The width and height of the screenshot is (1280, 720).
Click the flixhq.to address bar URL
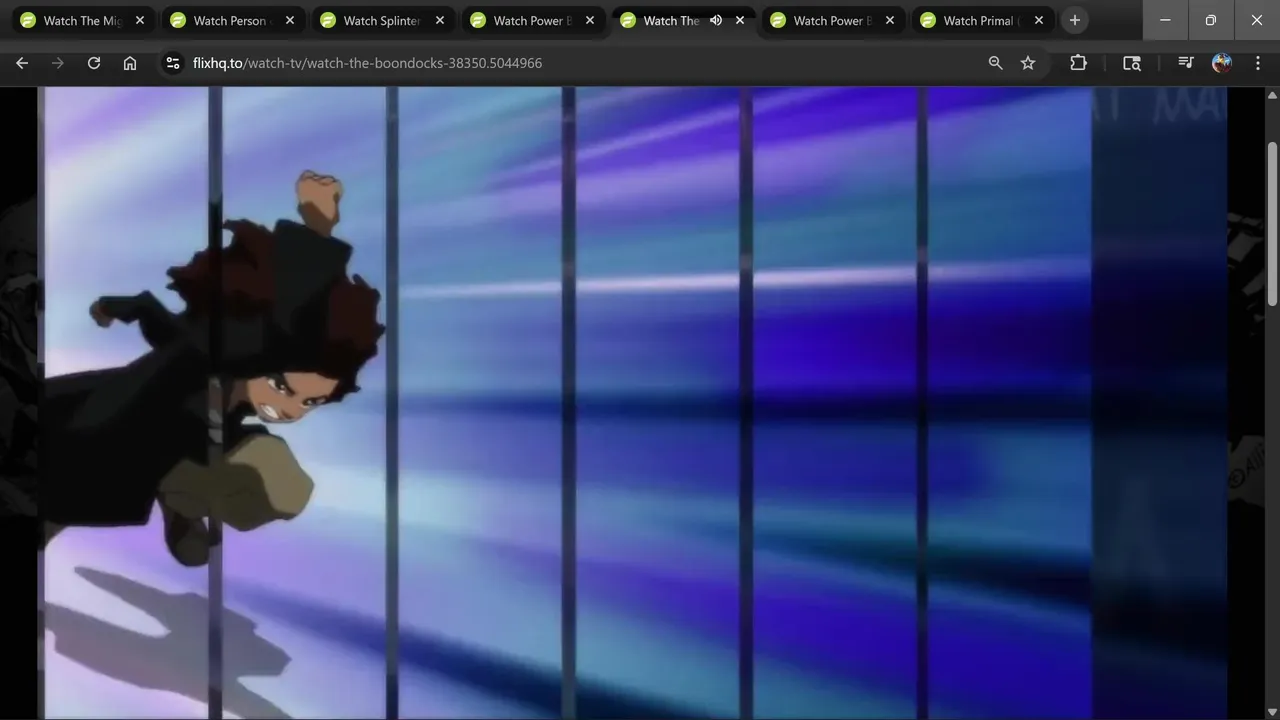367,63
